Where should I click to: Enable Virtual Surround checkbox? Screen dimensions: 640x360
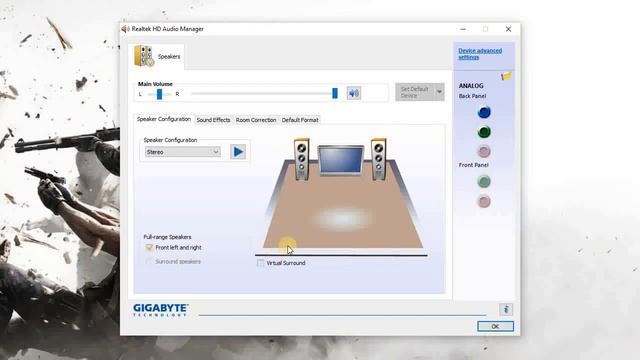(260, 263)
